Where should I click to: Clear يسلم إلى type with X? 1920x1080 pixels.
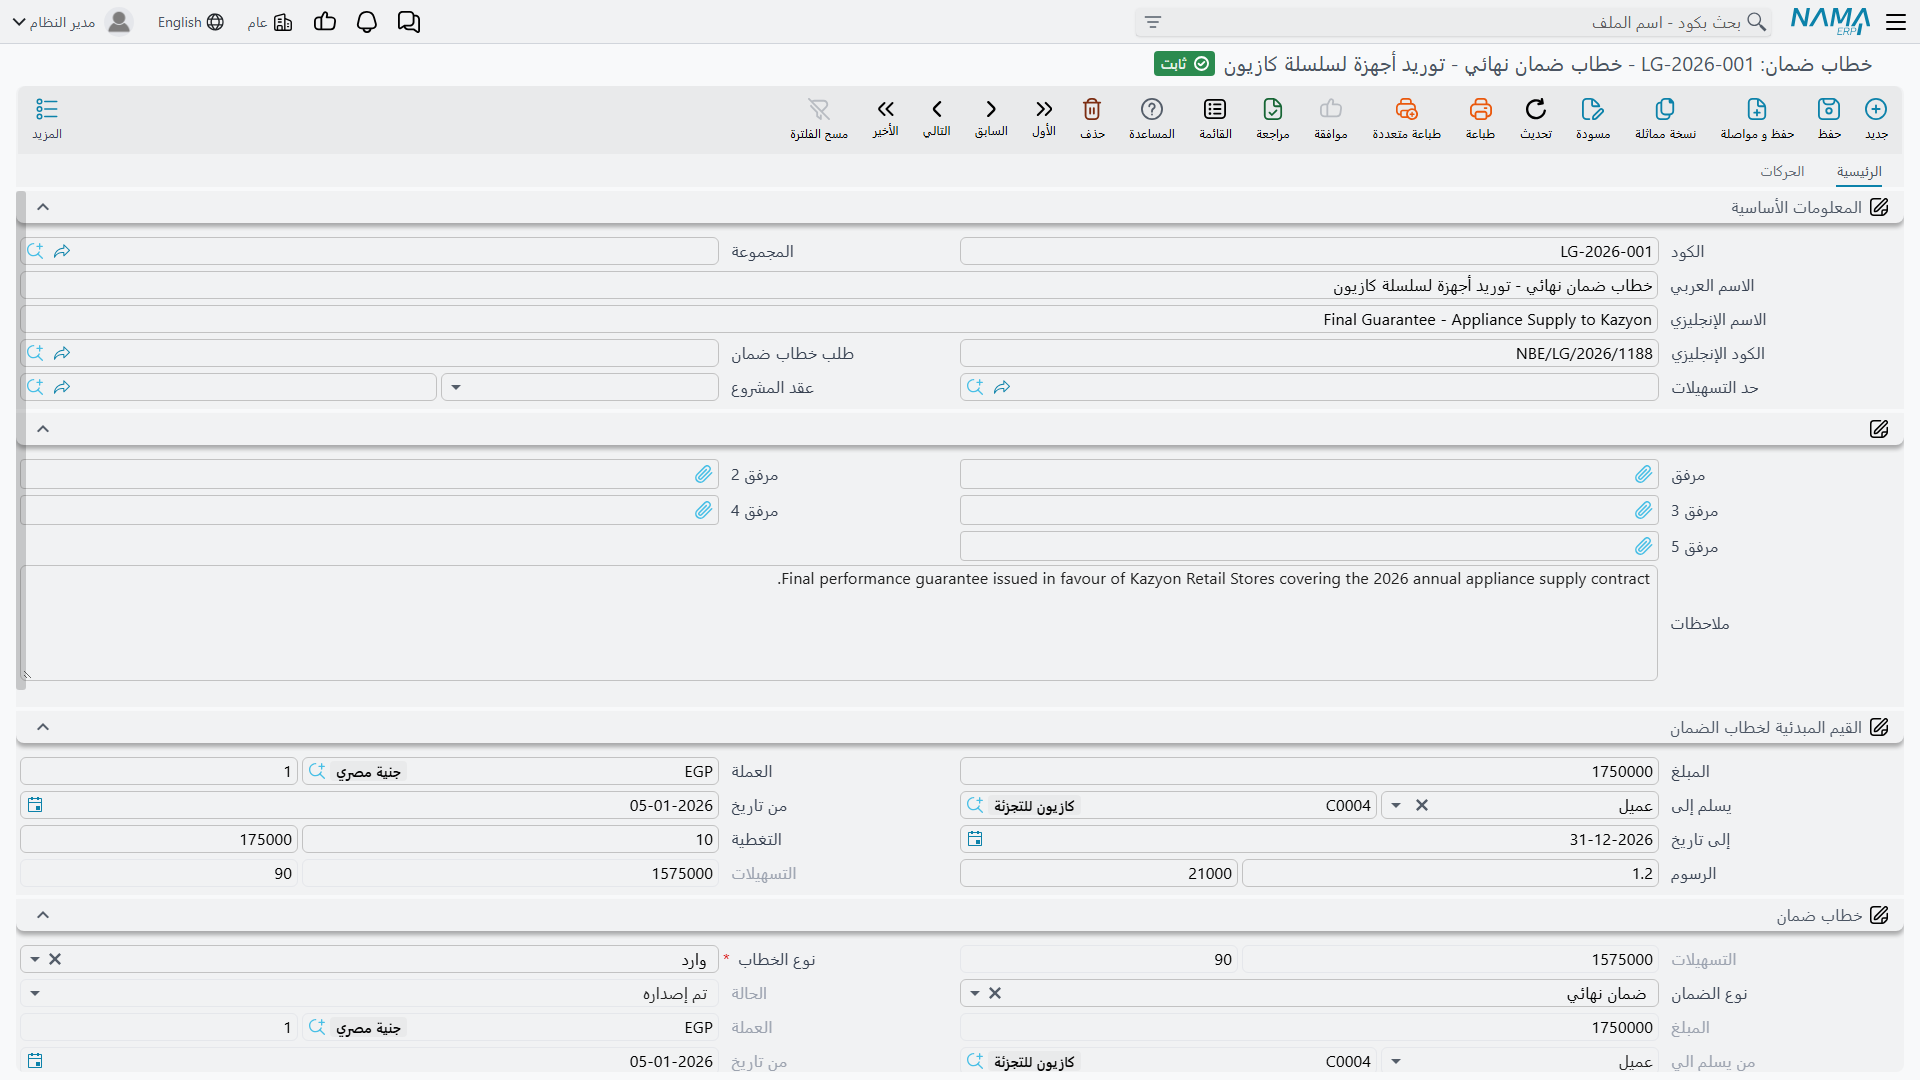point(1422,805)
